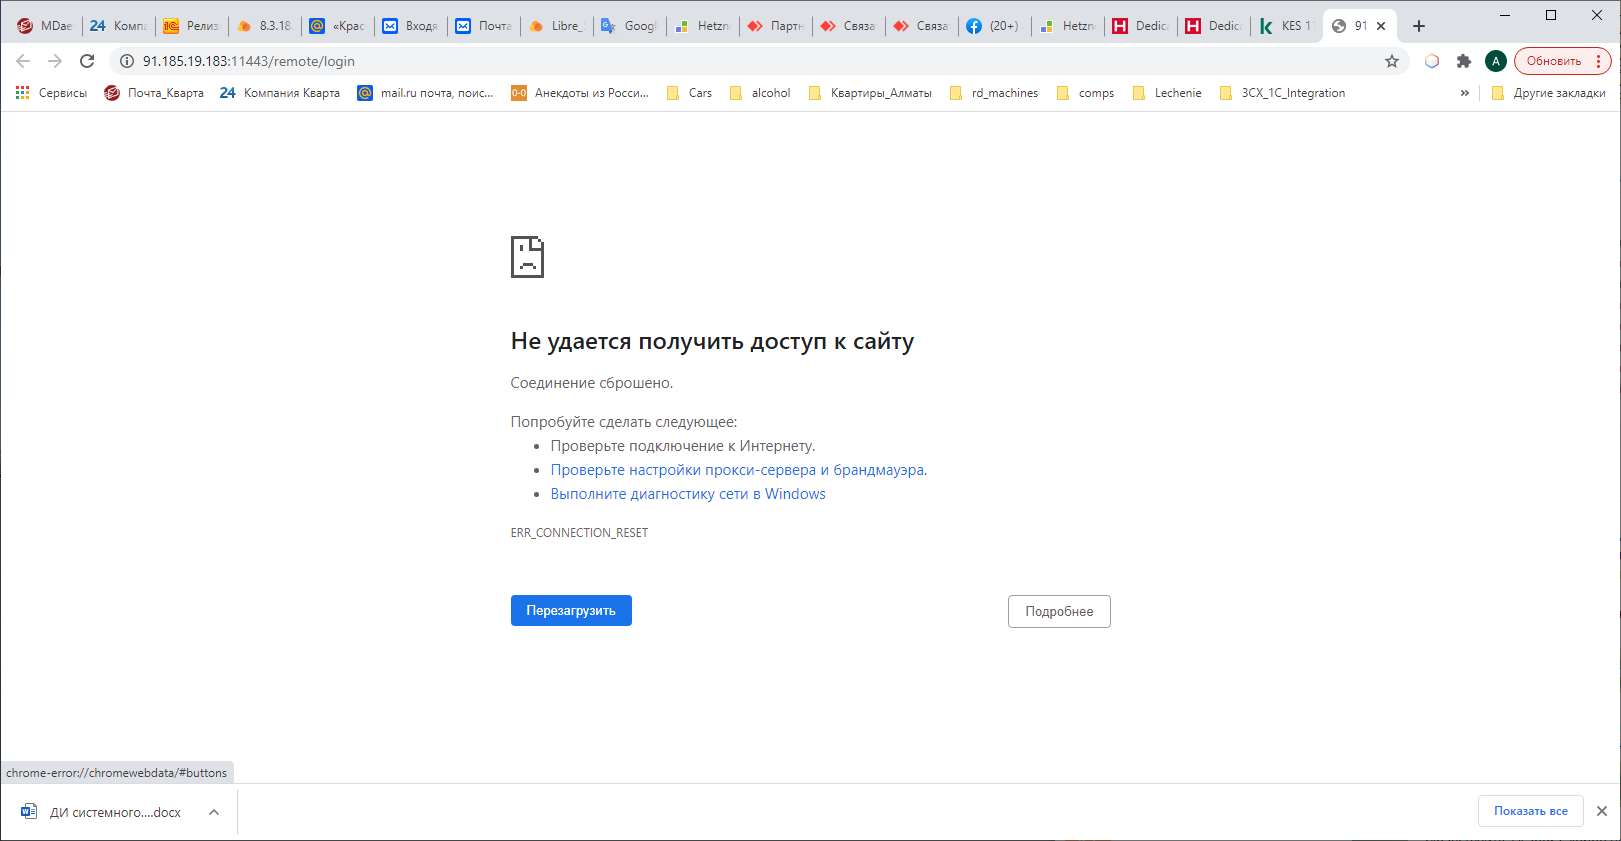The image size is (1621, 841).
Task: Open the Другие закладки folder
Action: [x=1548, y=93]
